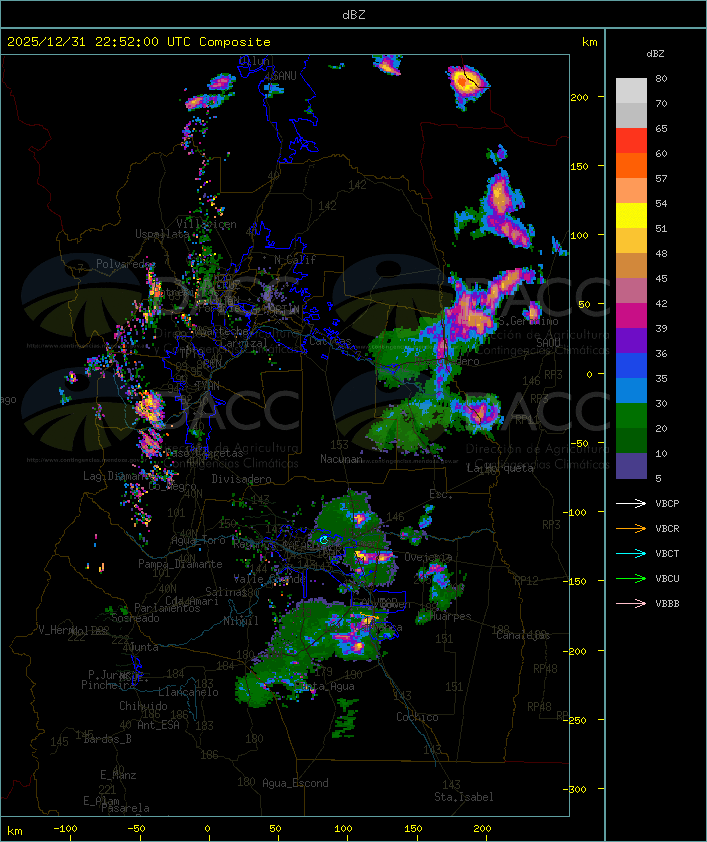Click the cyan circle radar marker near San Rafael
707x842 pixels.
click(323, 540)
